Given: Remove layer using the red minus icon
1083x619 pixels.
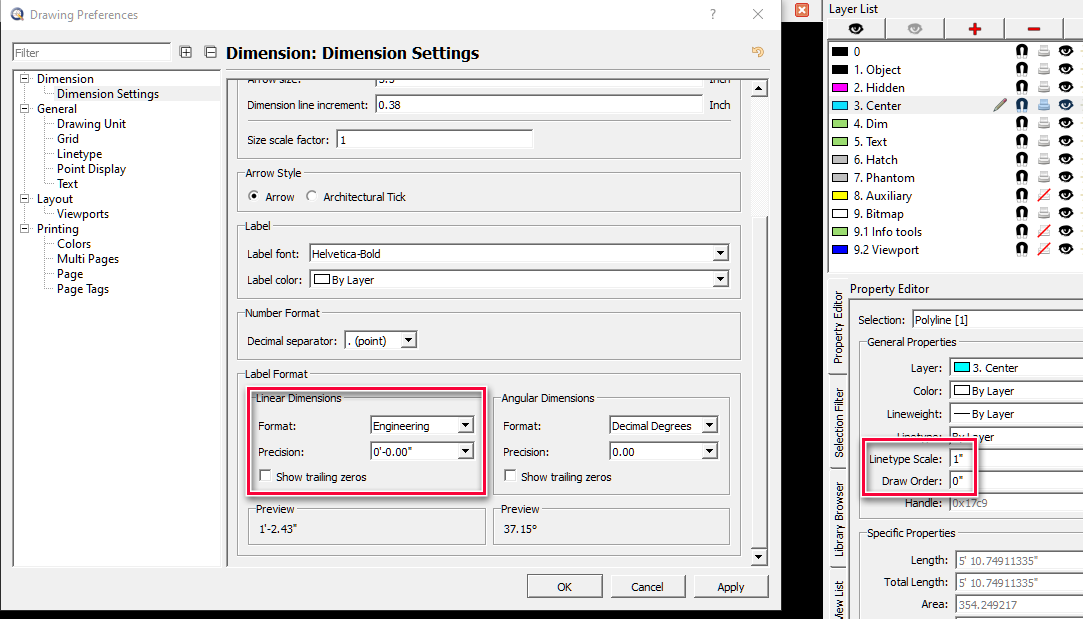Looking at the screenshot, I should coord(1033,29).
